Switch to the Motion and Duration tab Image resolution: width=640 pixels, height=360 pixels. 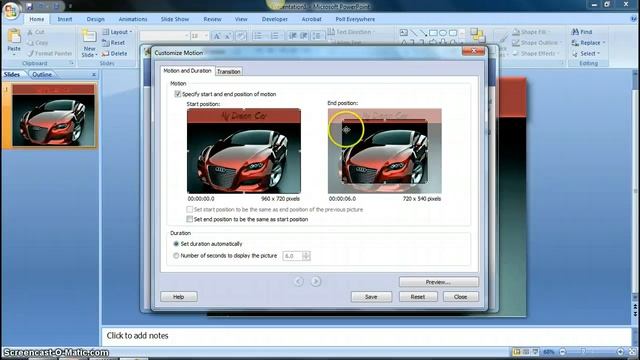click(187, 71)
